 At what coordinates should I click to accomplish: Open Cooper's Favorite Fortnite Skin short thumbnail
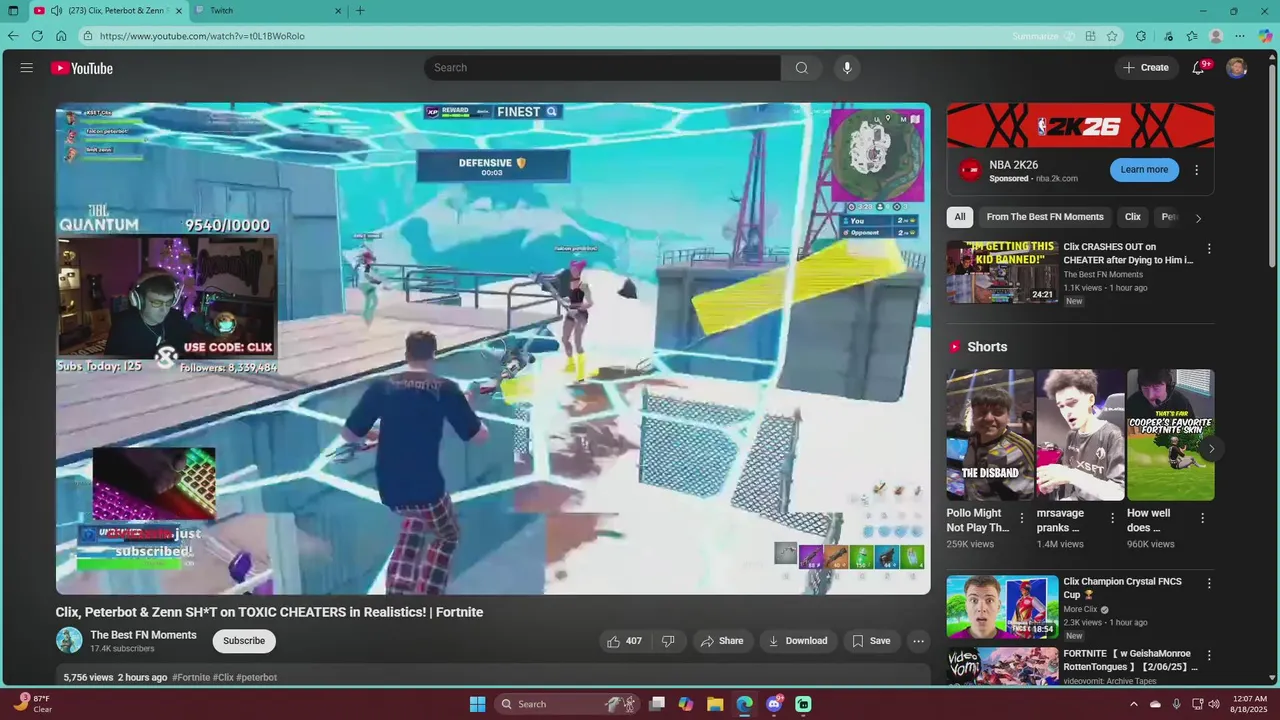point(1170,434)
